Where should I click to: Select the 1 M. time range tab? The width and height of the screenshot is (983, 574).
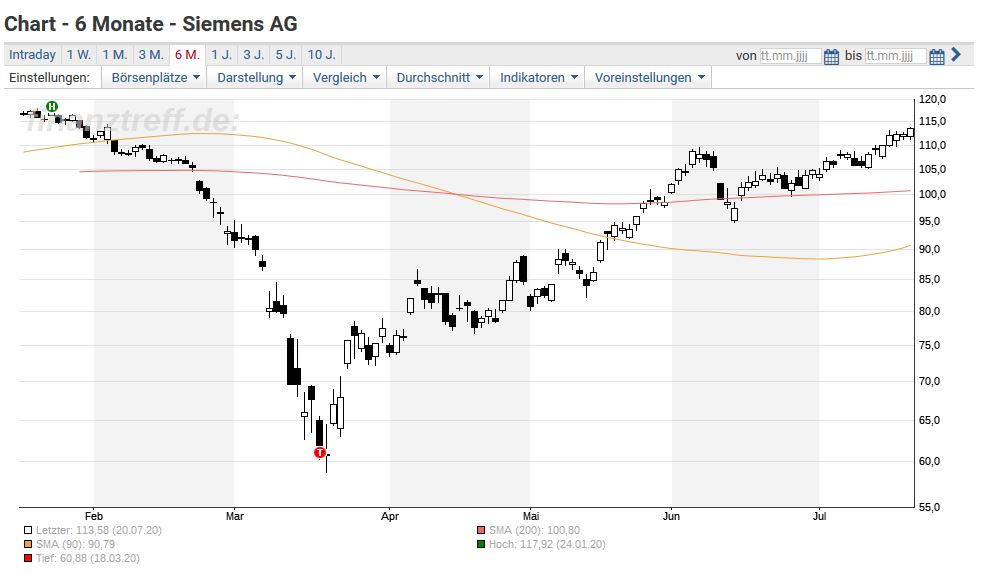pos(115,55)
